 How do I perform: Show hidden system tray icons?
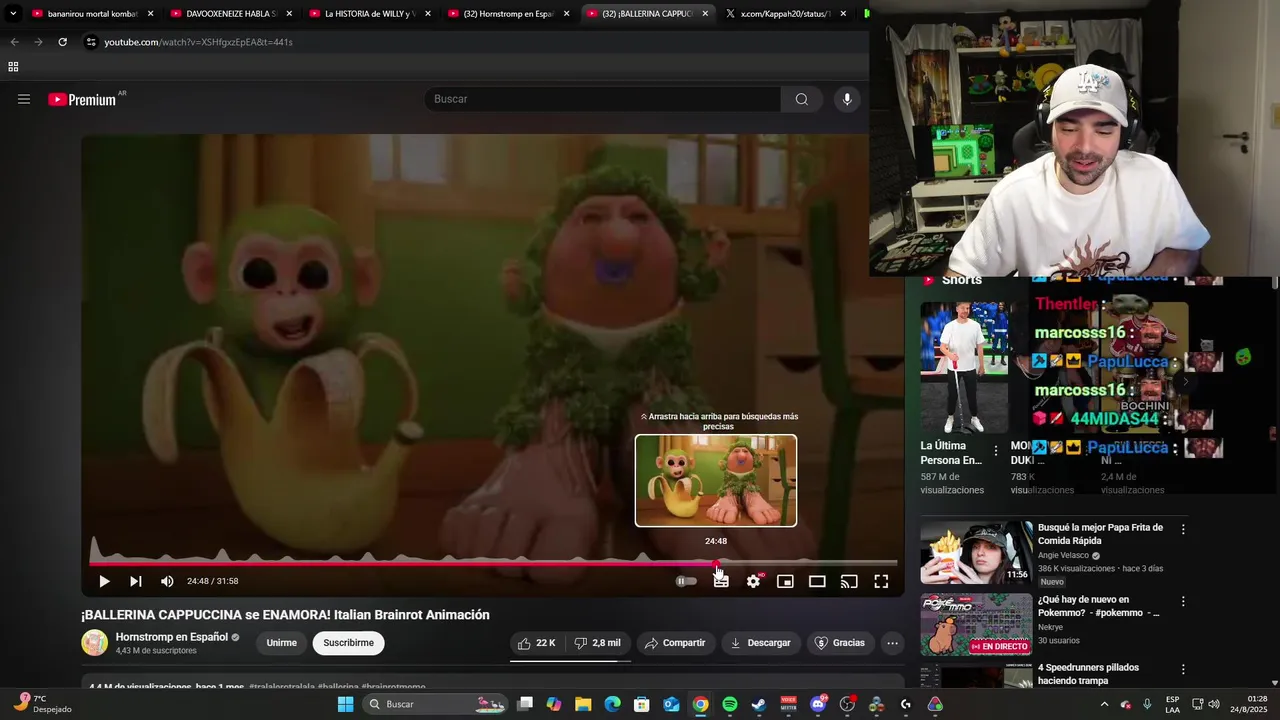pos(1104,704)
